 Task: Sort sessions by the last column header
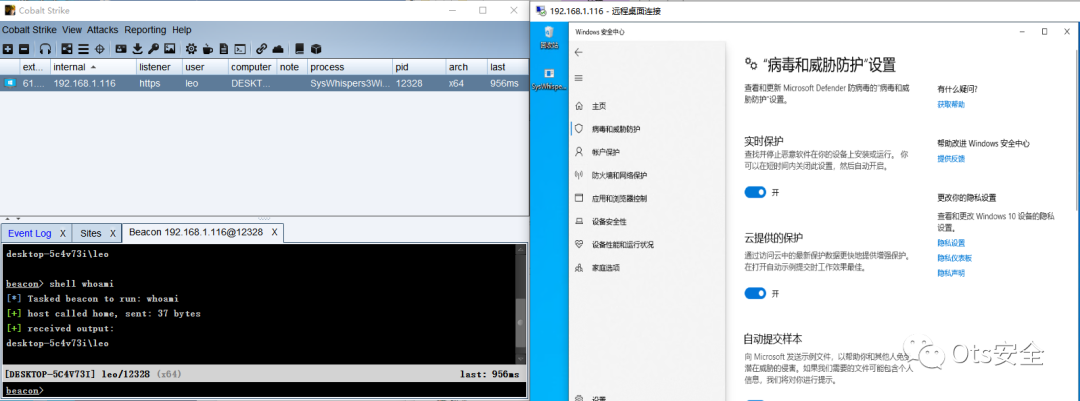coord(507,67)
